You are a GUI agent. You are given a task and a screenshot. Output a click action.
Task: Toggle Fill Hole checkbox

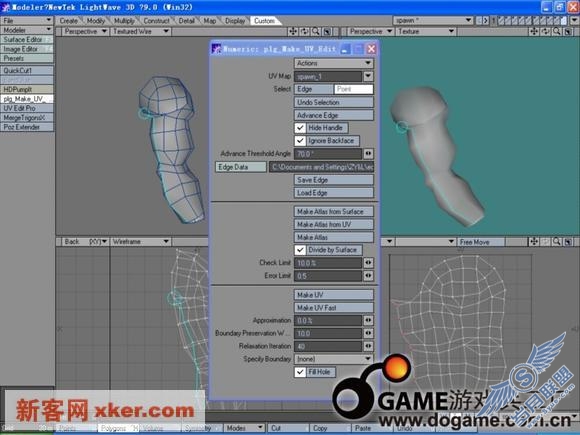point(300,372)
